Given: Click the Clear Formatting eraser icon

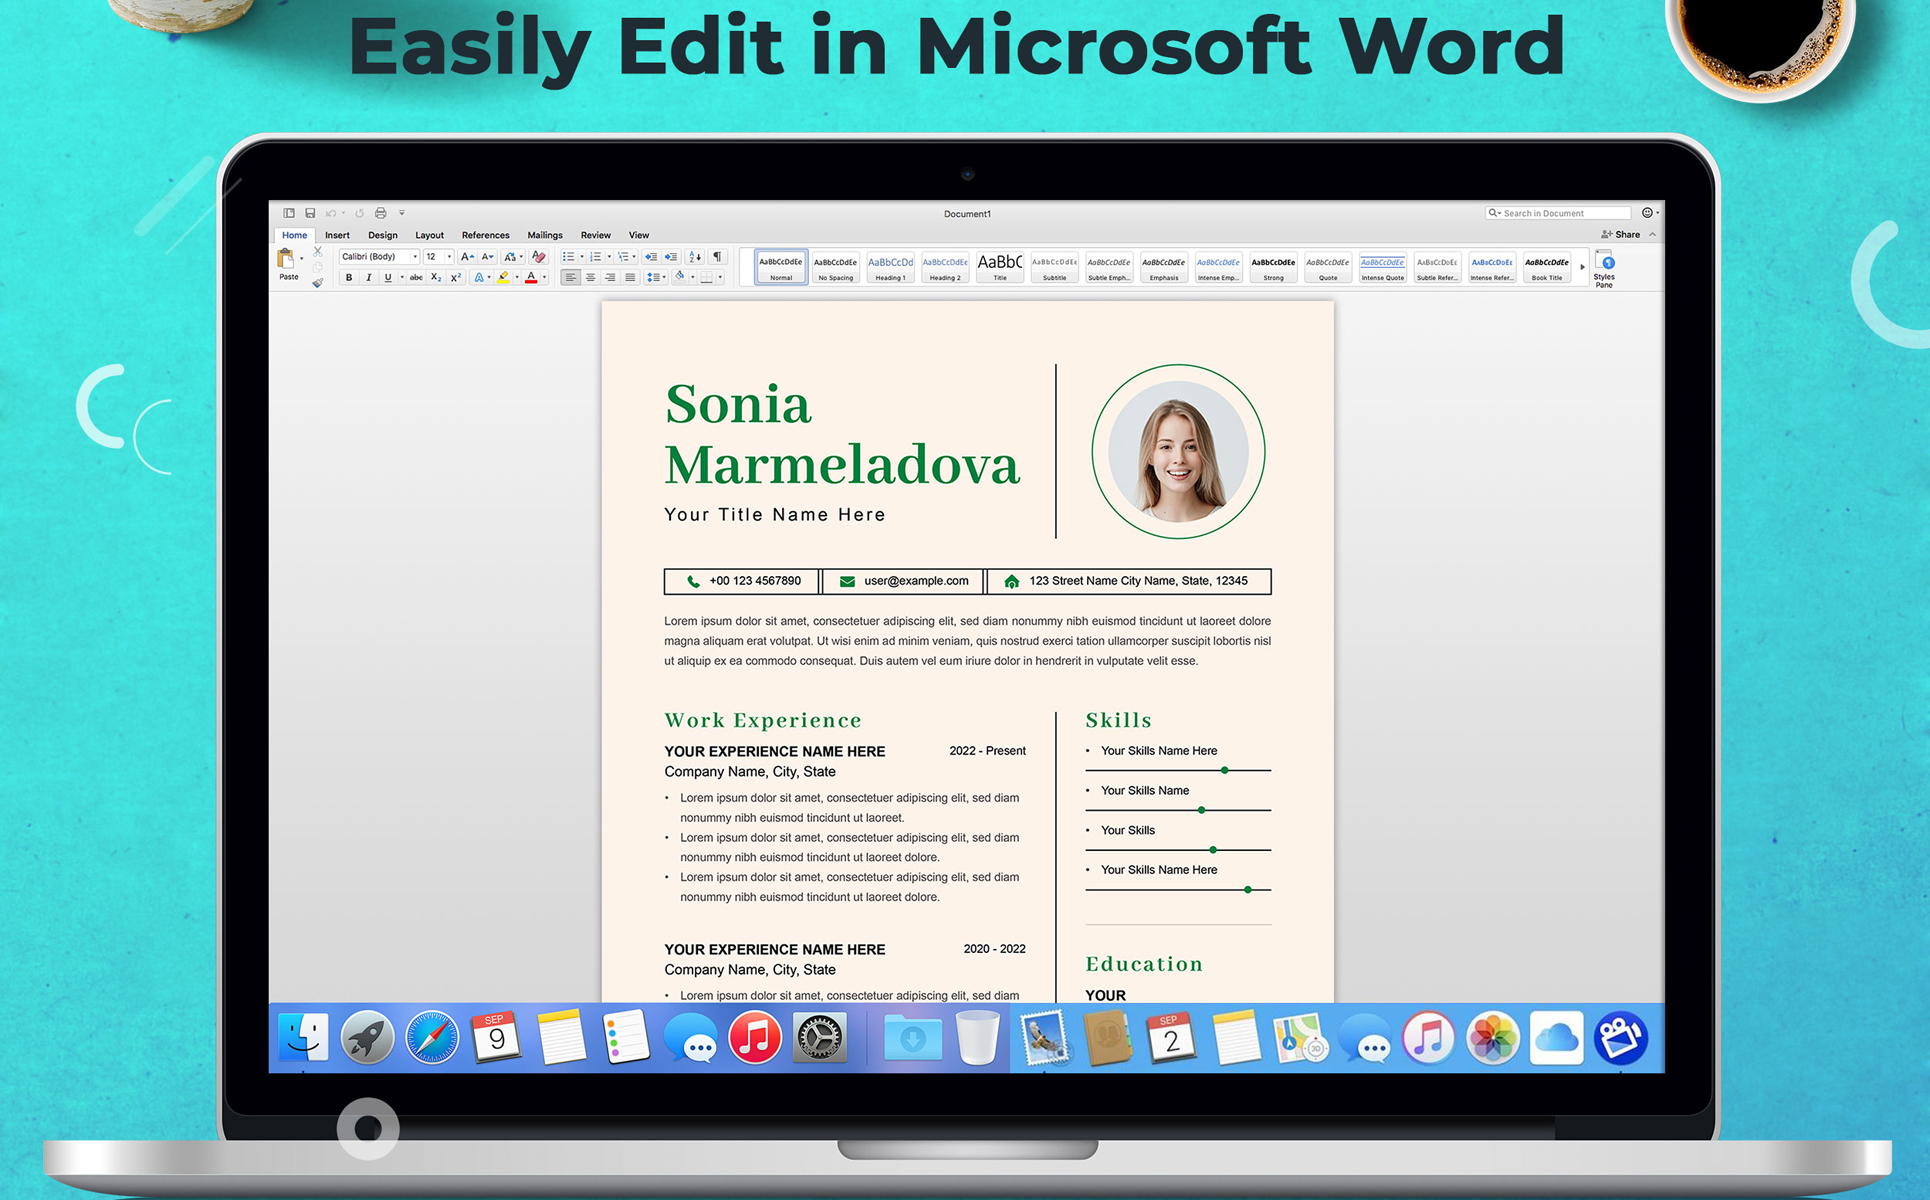Looking at the screenshot, I should [x=539, y=257].
